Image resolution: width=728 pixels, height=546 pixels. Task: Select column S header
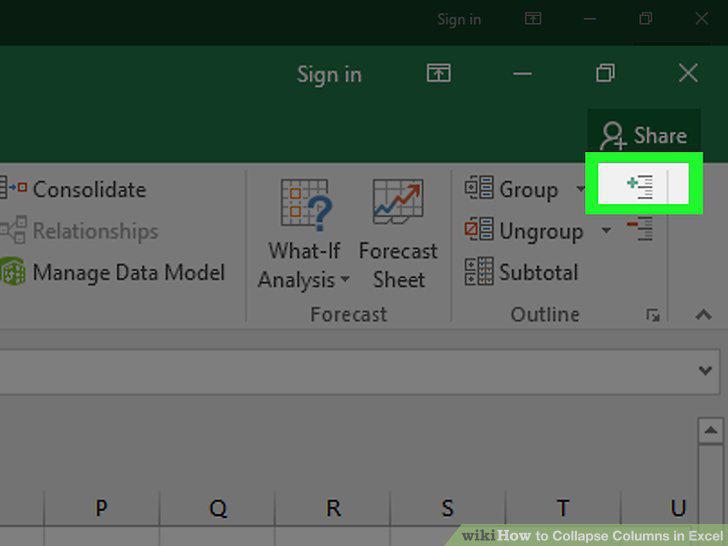pos(448,508)
